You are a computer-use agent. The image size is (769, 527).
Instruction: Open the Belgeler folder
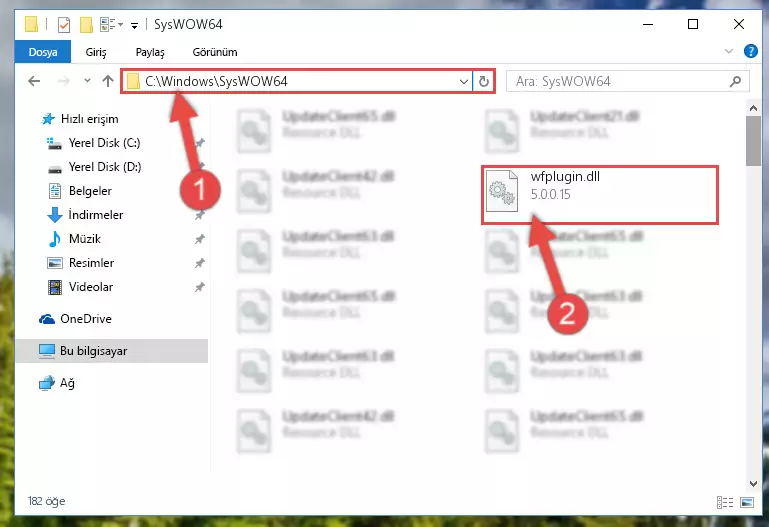click(x=90, y=191)
